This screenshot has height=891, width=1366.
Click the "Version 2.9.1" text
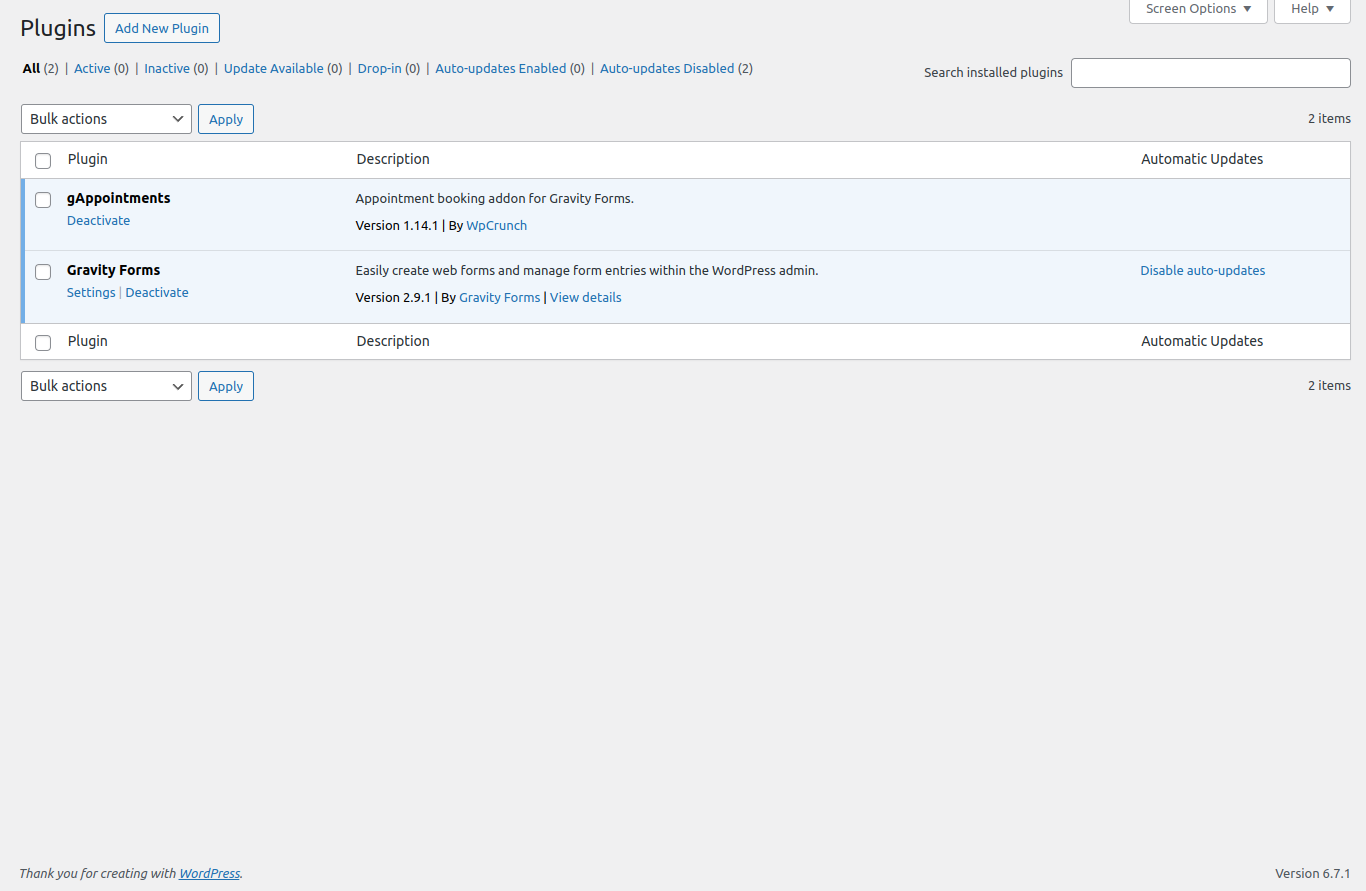pos(393,298)
